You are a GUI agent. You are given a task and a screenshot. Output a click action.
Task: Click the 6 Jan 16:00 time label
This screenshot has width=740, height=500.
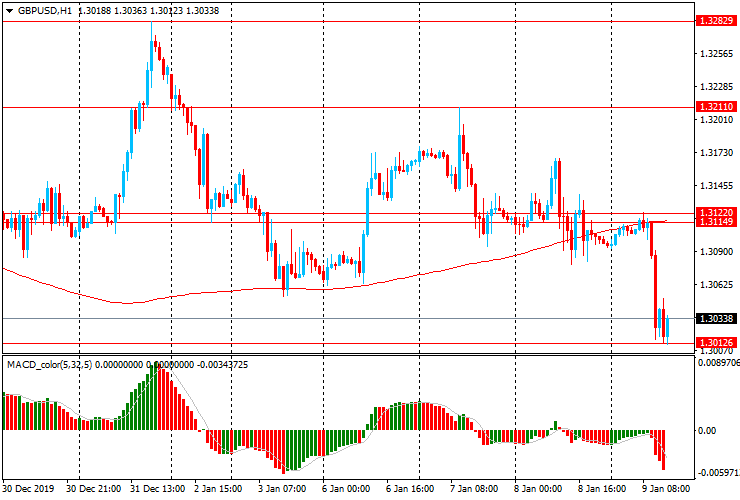pos(410,489)
